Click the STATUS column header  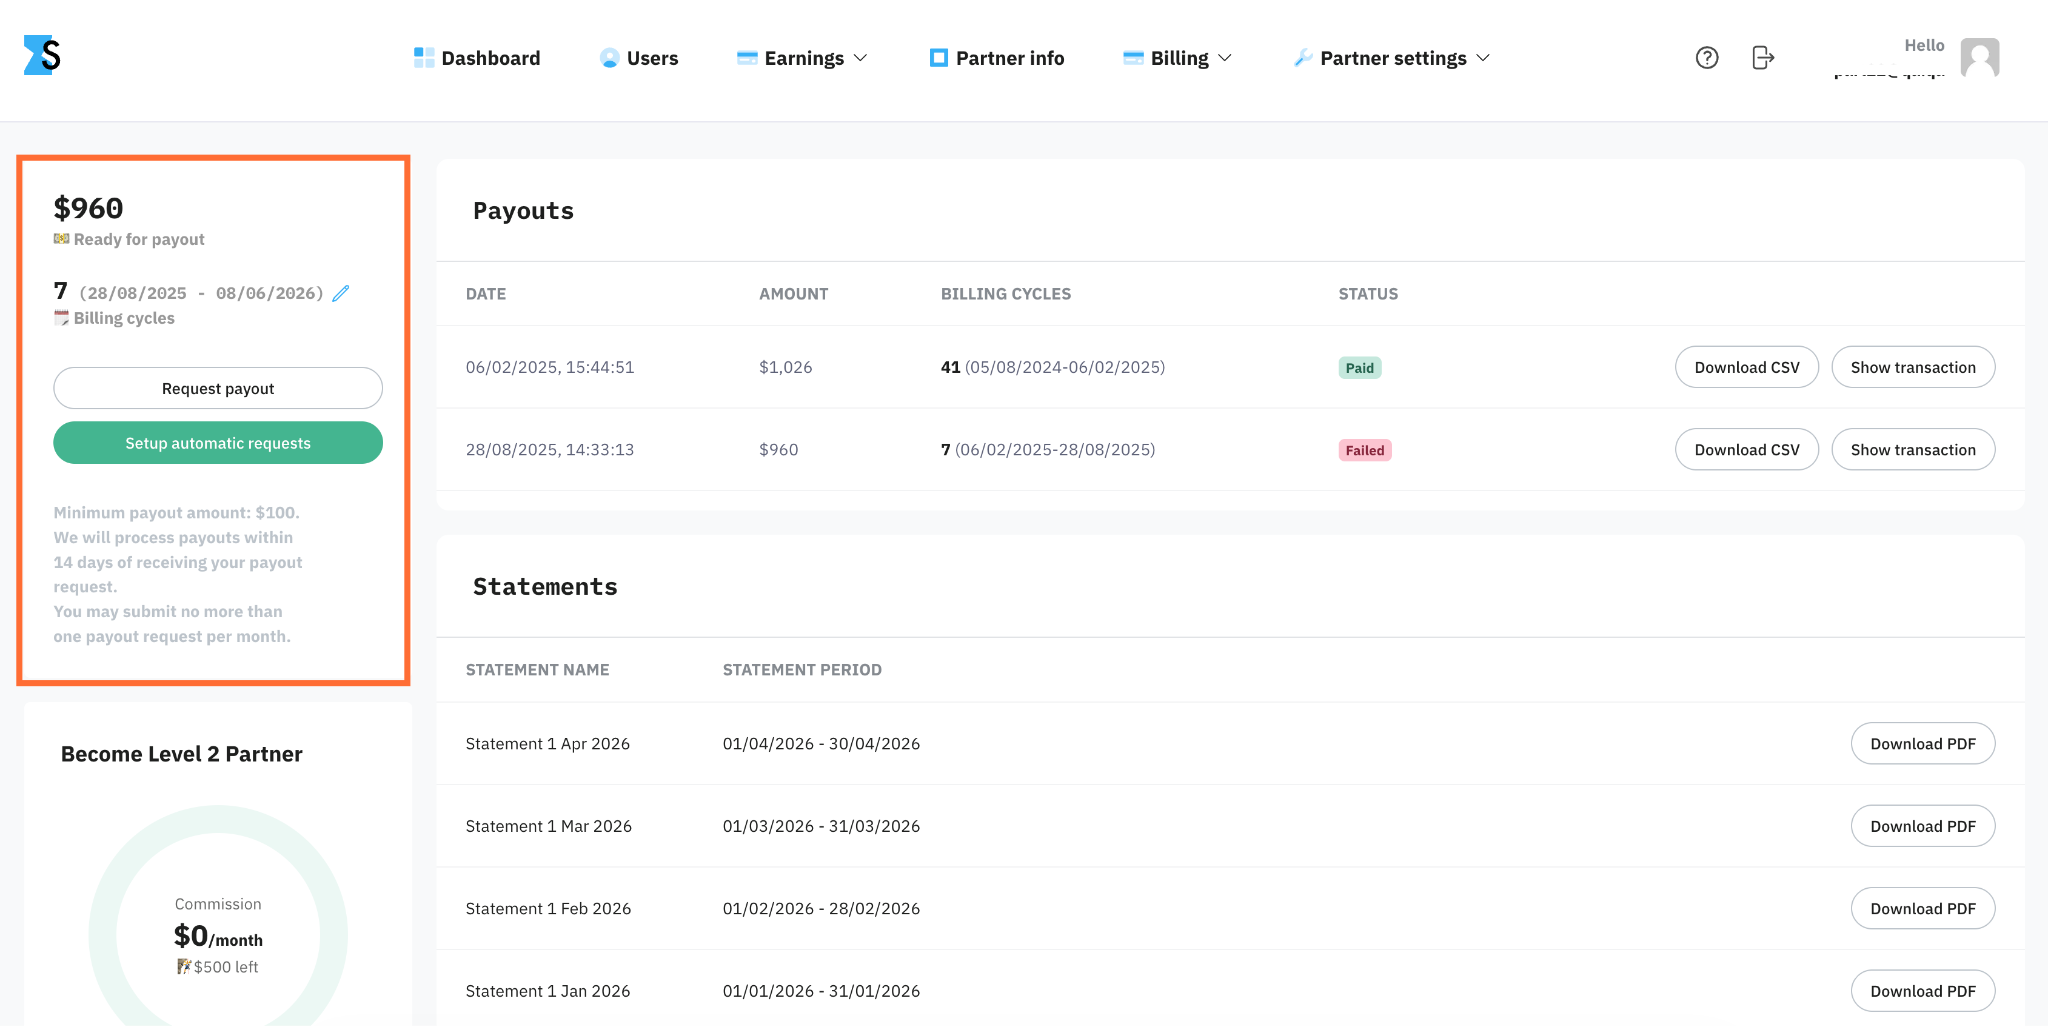tap(1368, 294)
